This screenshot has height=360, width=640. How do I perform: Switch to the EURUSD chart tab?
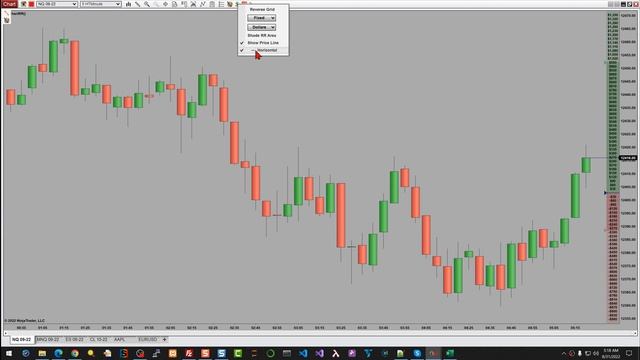[148, 340]
